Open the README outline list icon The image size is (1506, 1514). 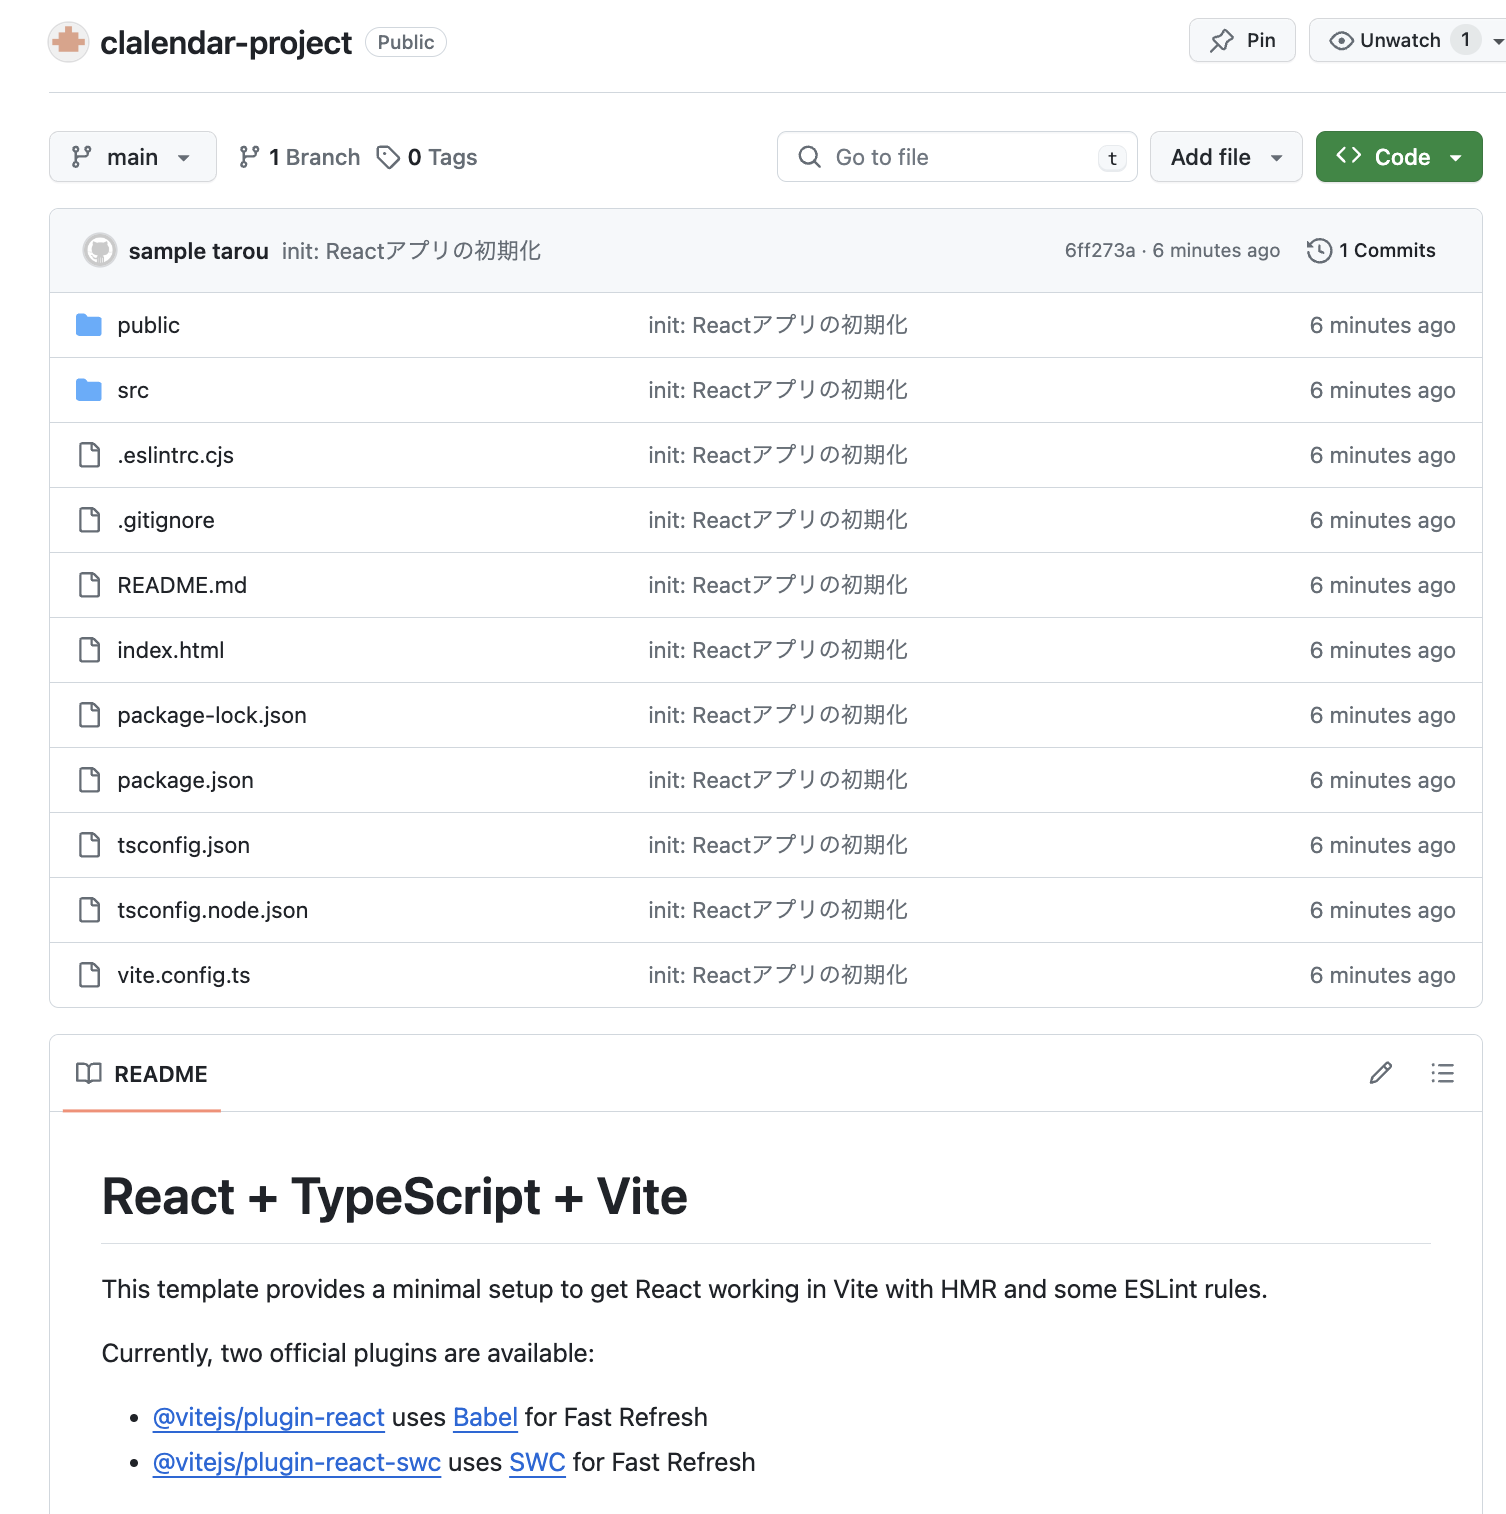[x=1442, y=1073]
